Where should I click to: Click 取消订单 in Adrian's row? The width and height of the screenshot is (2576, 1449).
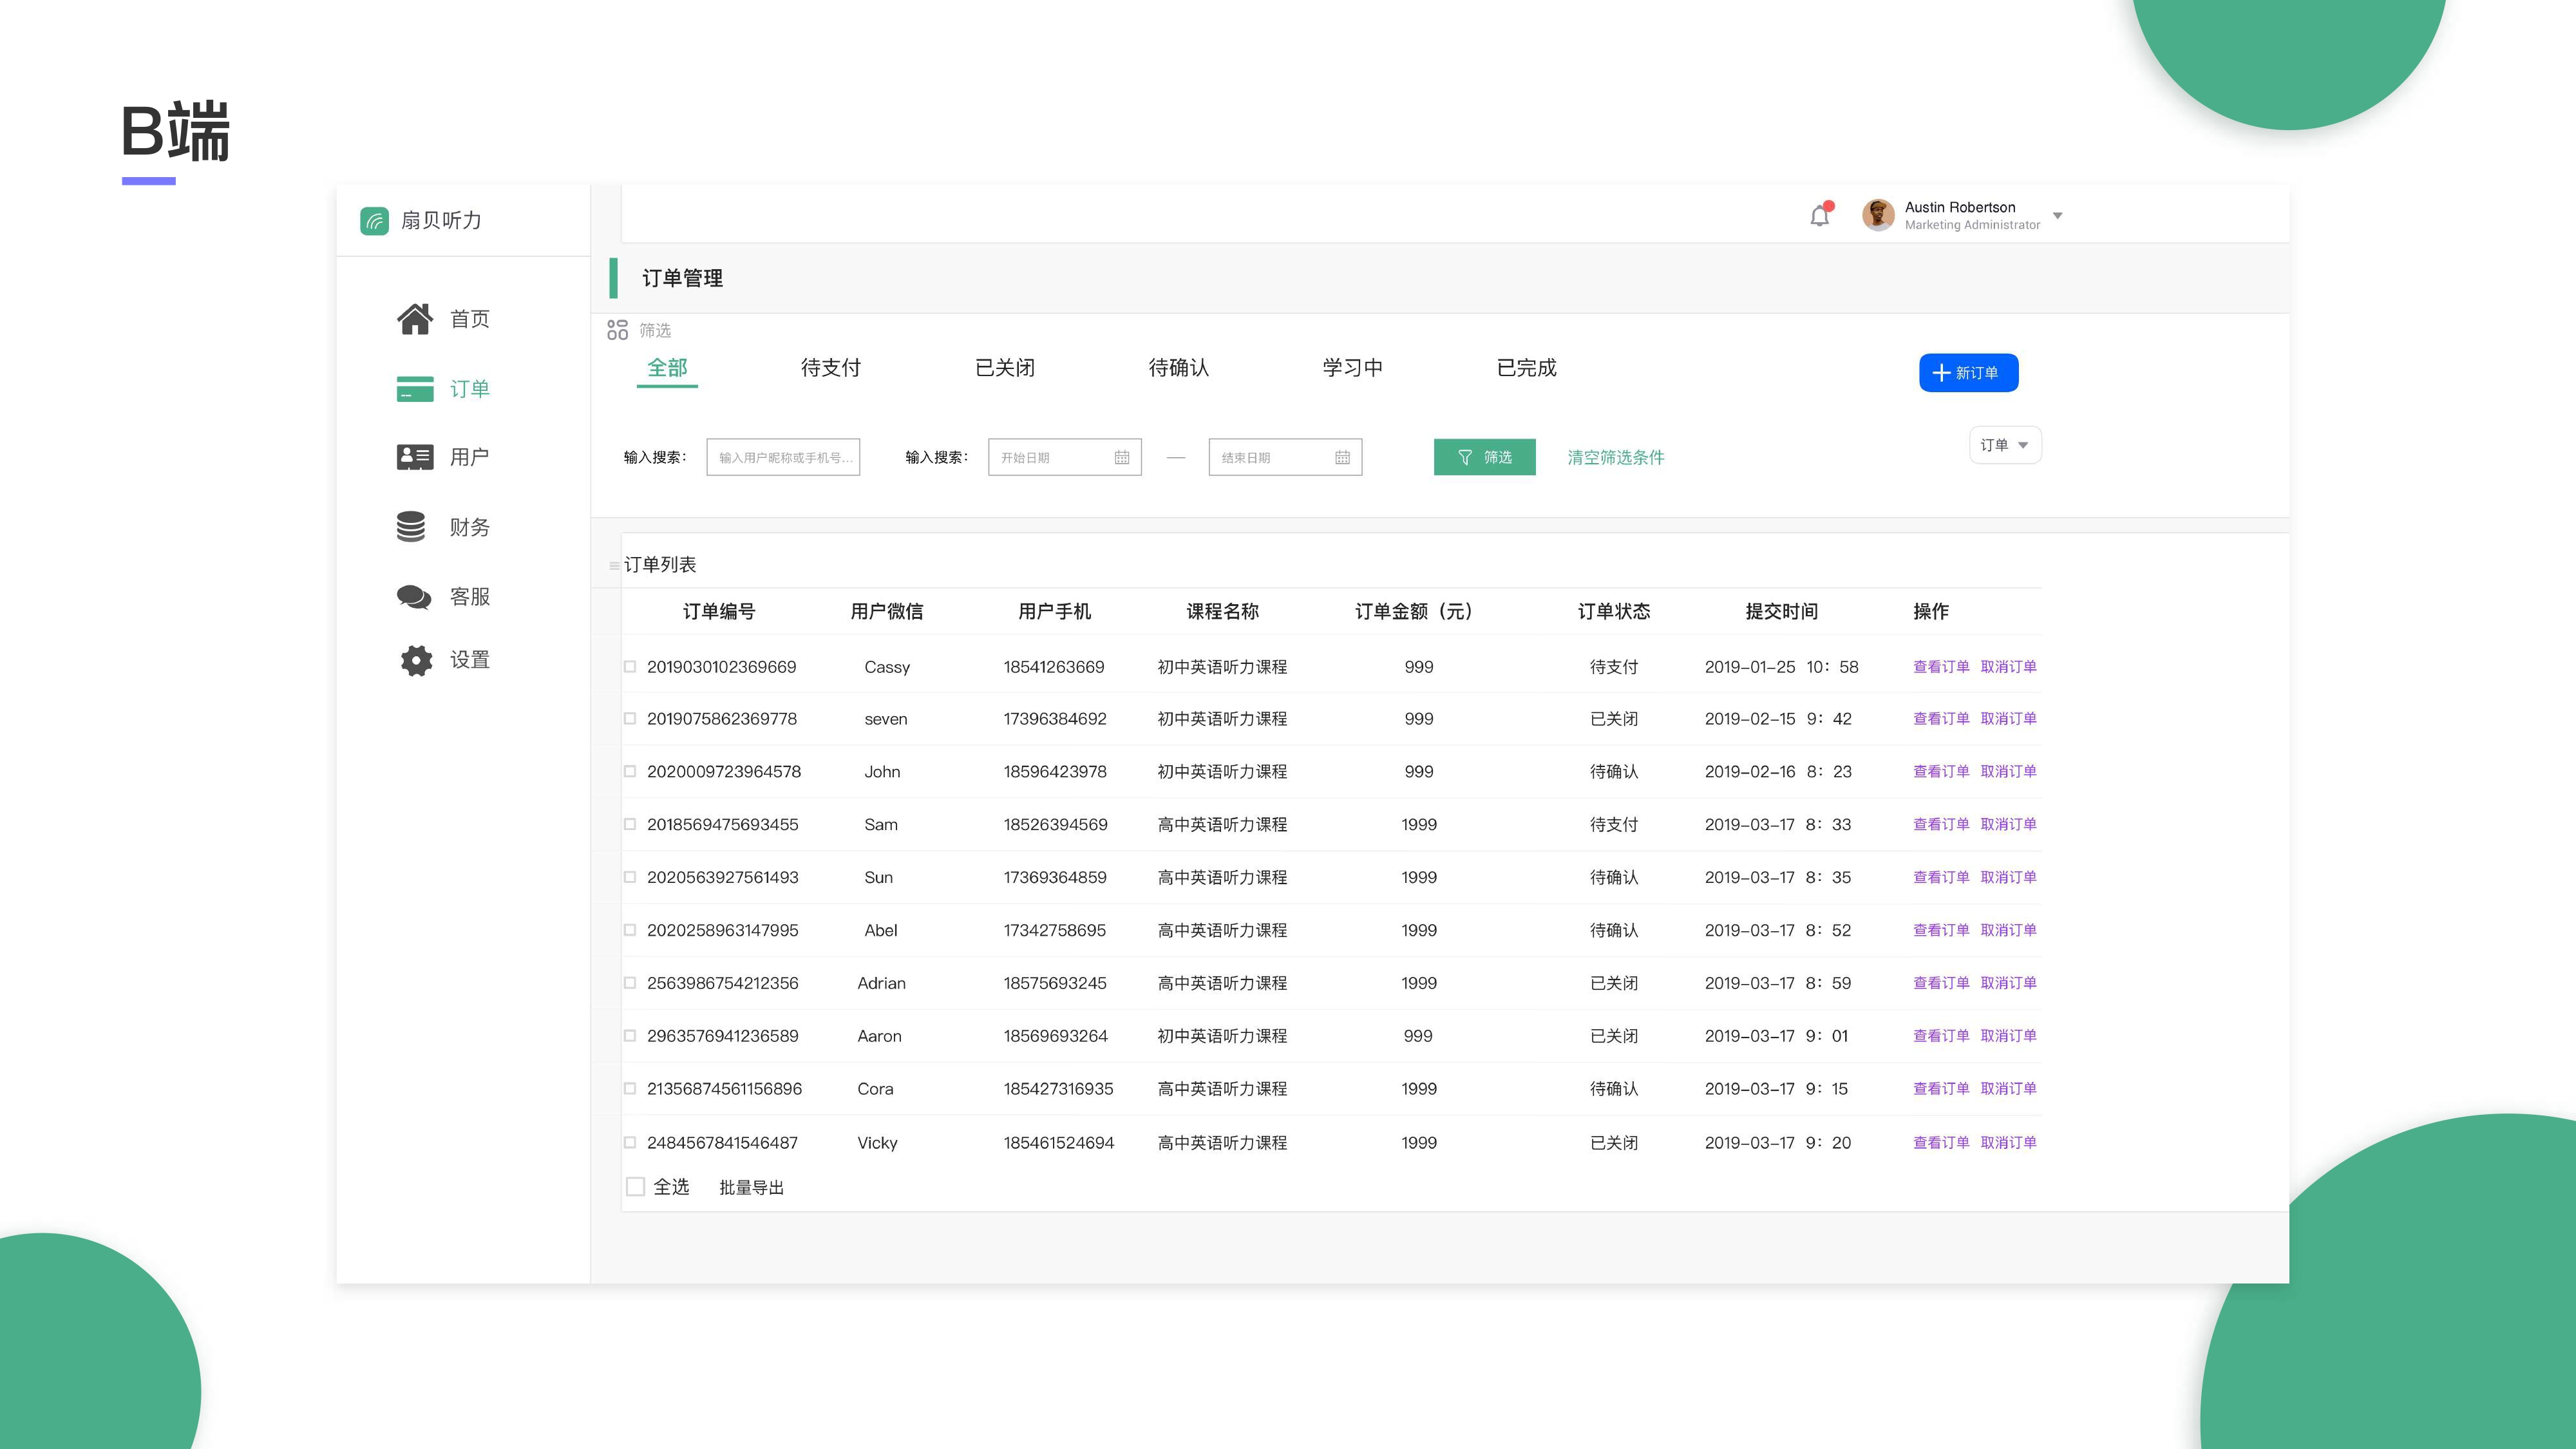(2008, 984)
